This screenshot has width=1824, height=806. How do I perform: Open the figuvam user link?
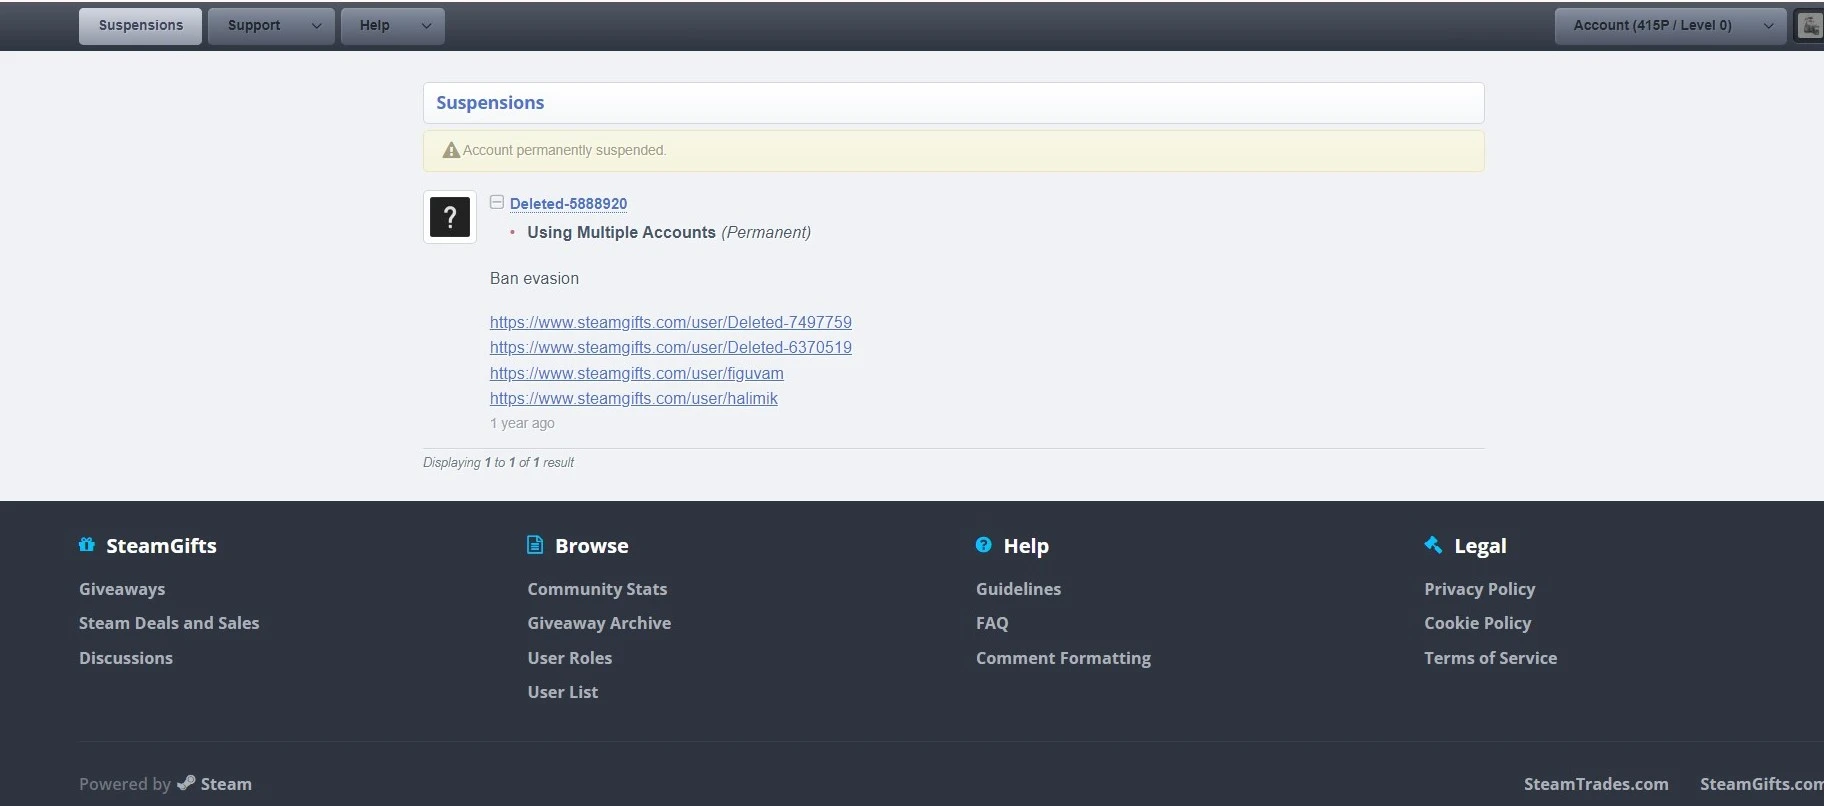[x=637, y=373]
